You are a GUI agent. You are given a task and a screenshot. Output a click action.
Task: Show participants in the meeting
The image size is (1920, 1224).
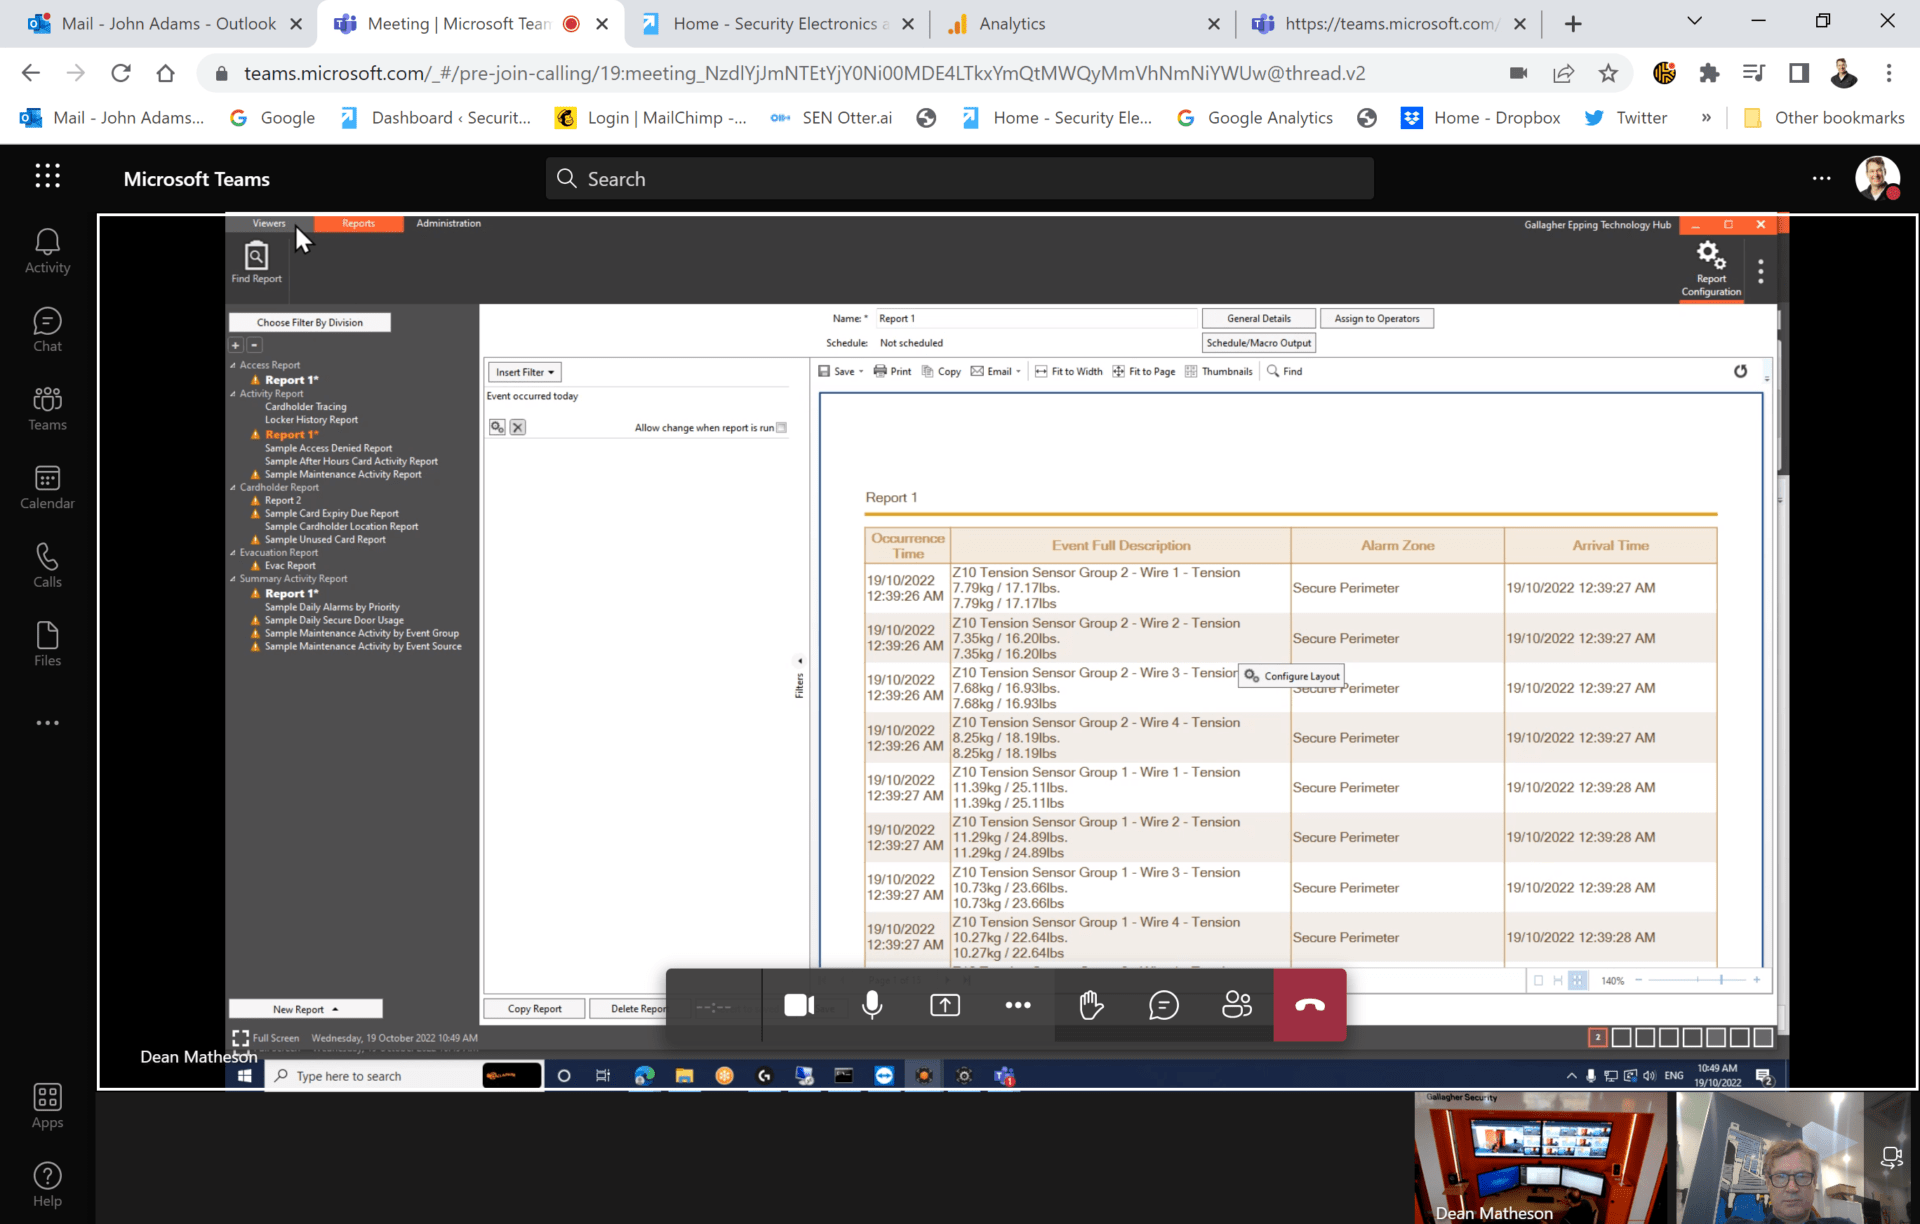click(1236, 1005)
